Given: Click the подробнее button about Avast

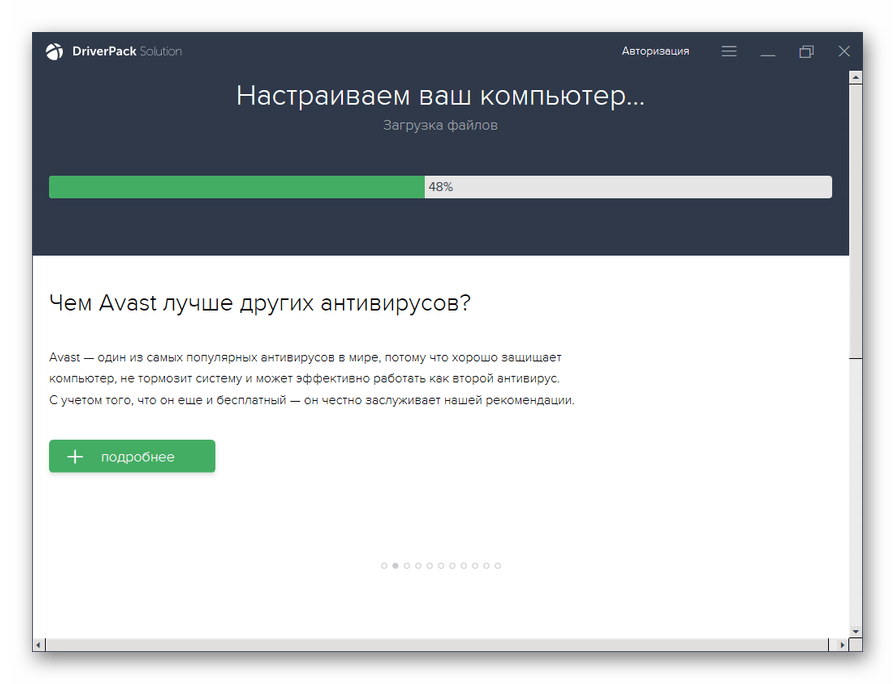Looking at the screenshot, I should coord(132,457).
